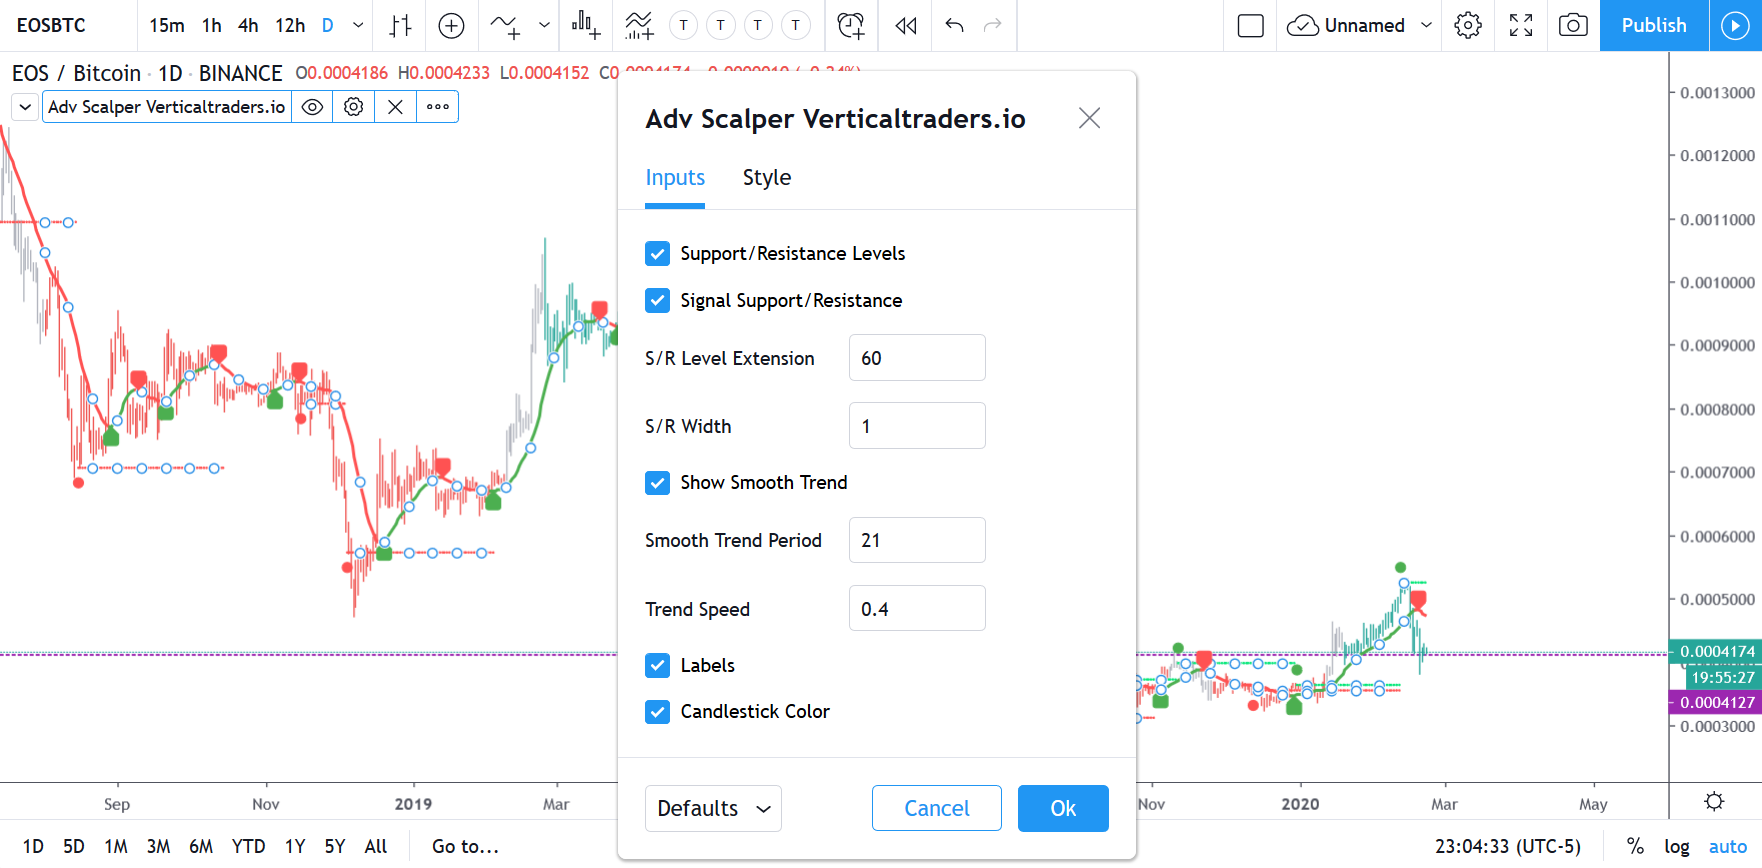Viewport: 1762px width, 868px height.
Task: Open the financials bar chart icon
Action: (586, 26)
